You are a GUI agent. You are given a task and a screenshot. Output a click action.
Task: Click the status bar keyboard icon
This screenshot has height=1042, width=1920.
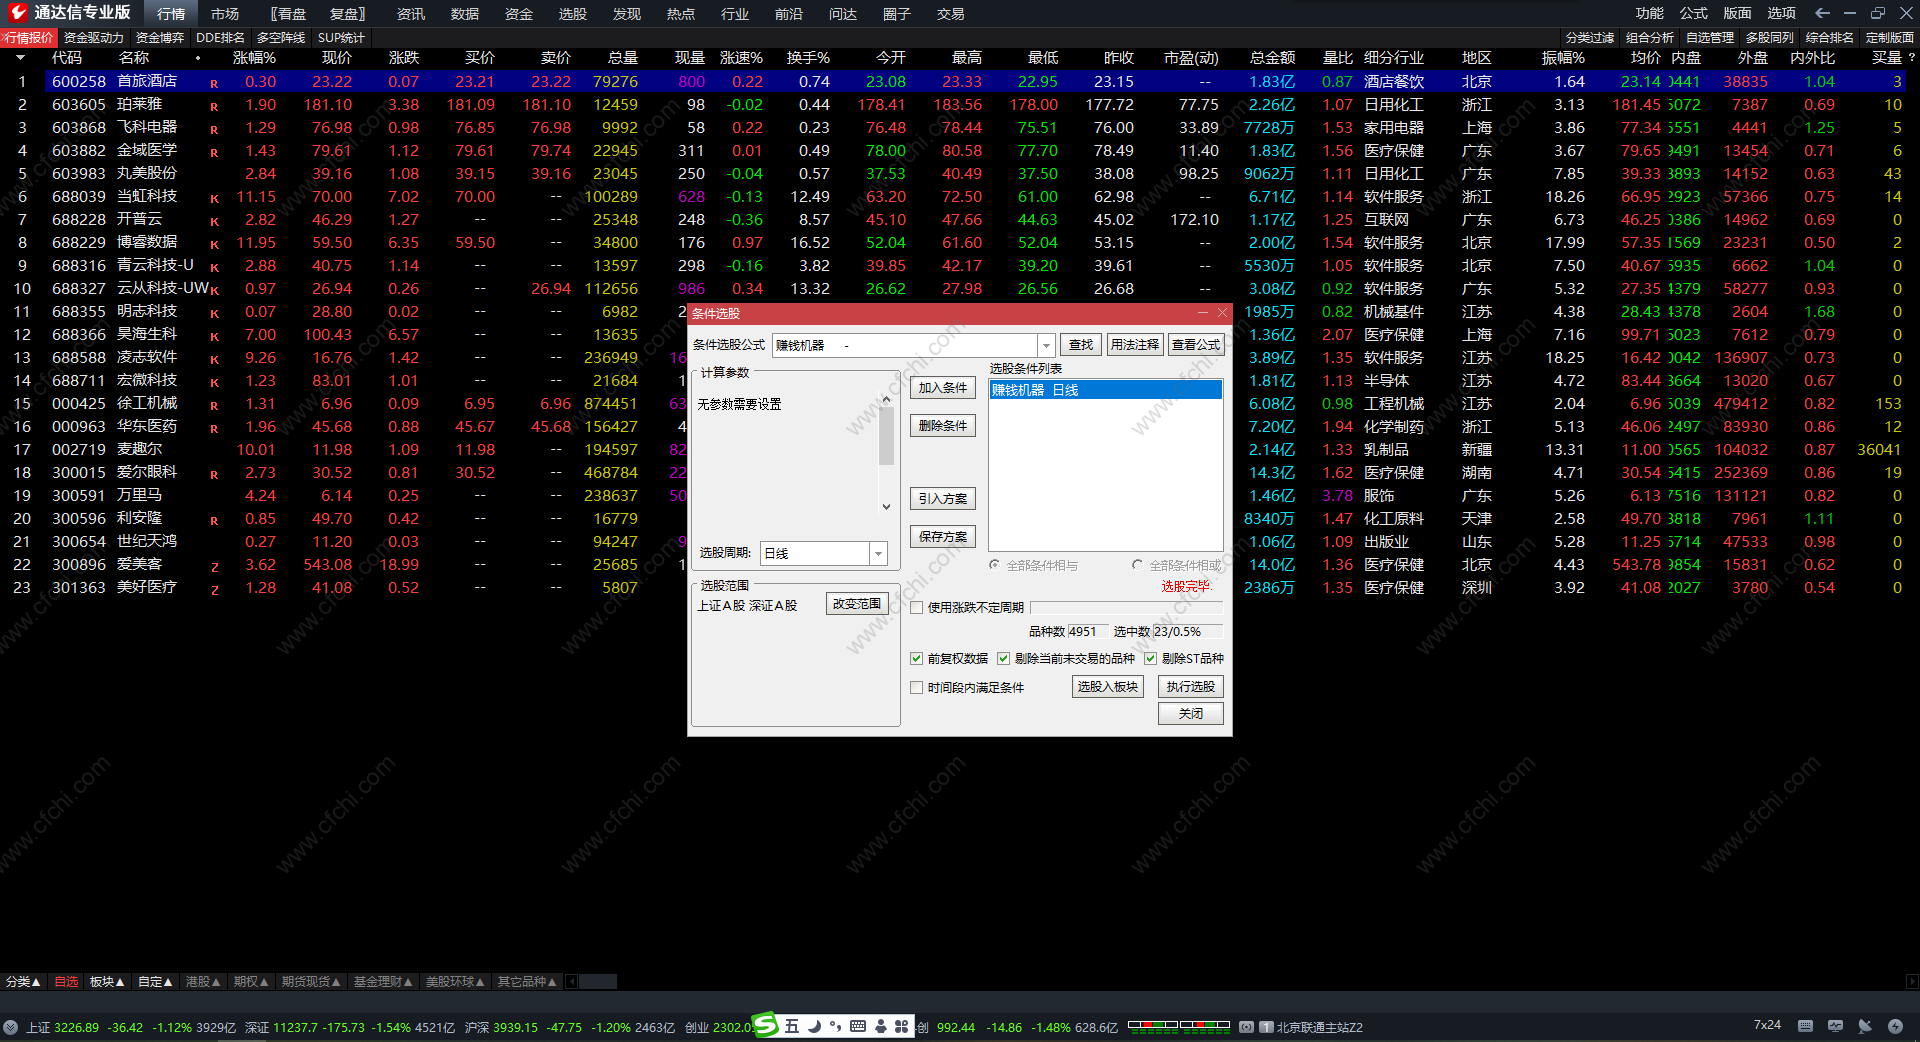pos(1805,1026)
